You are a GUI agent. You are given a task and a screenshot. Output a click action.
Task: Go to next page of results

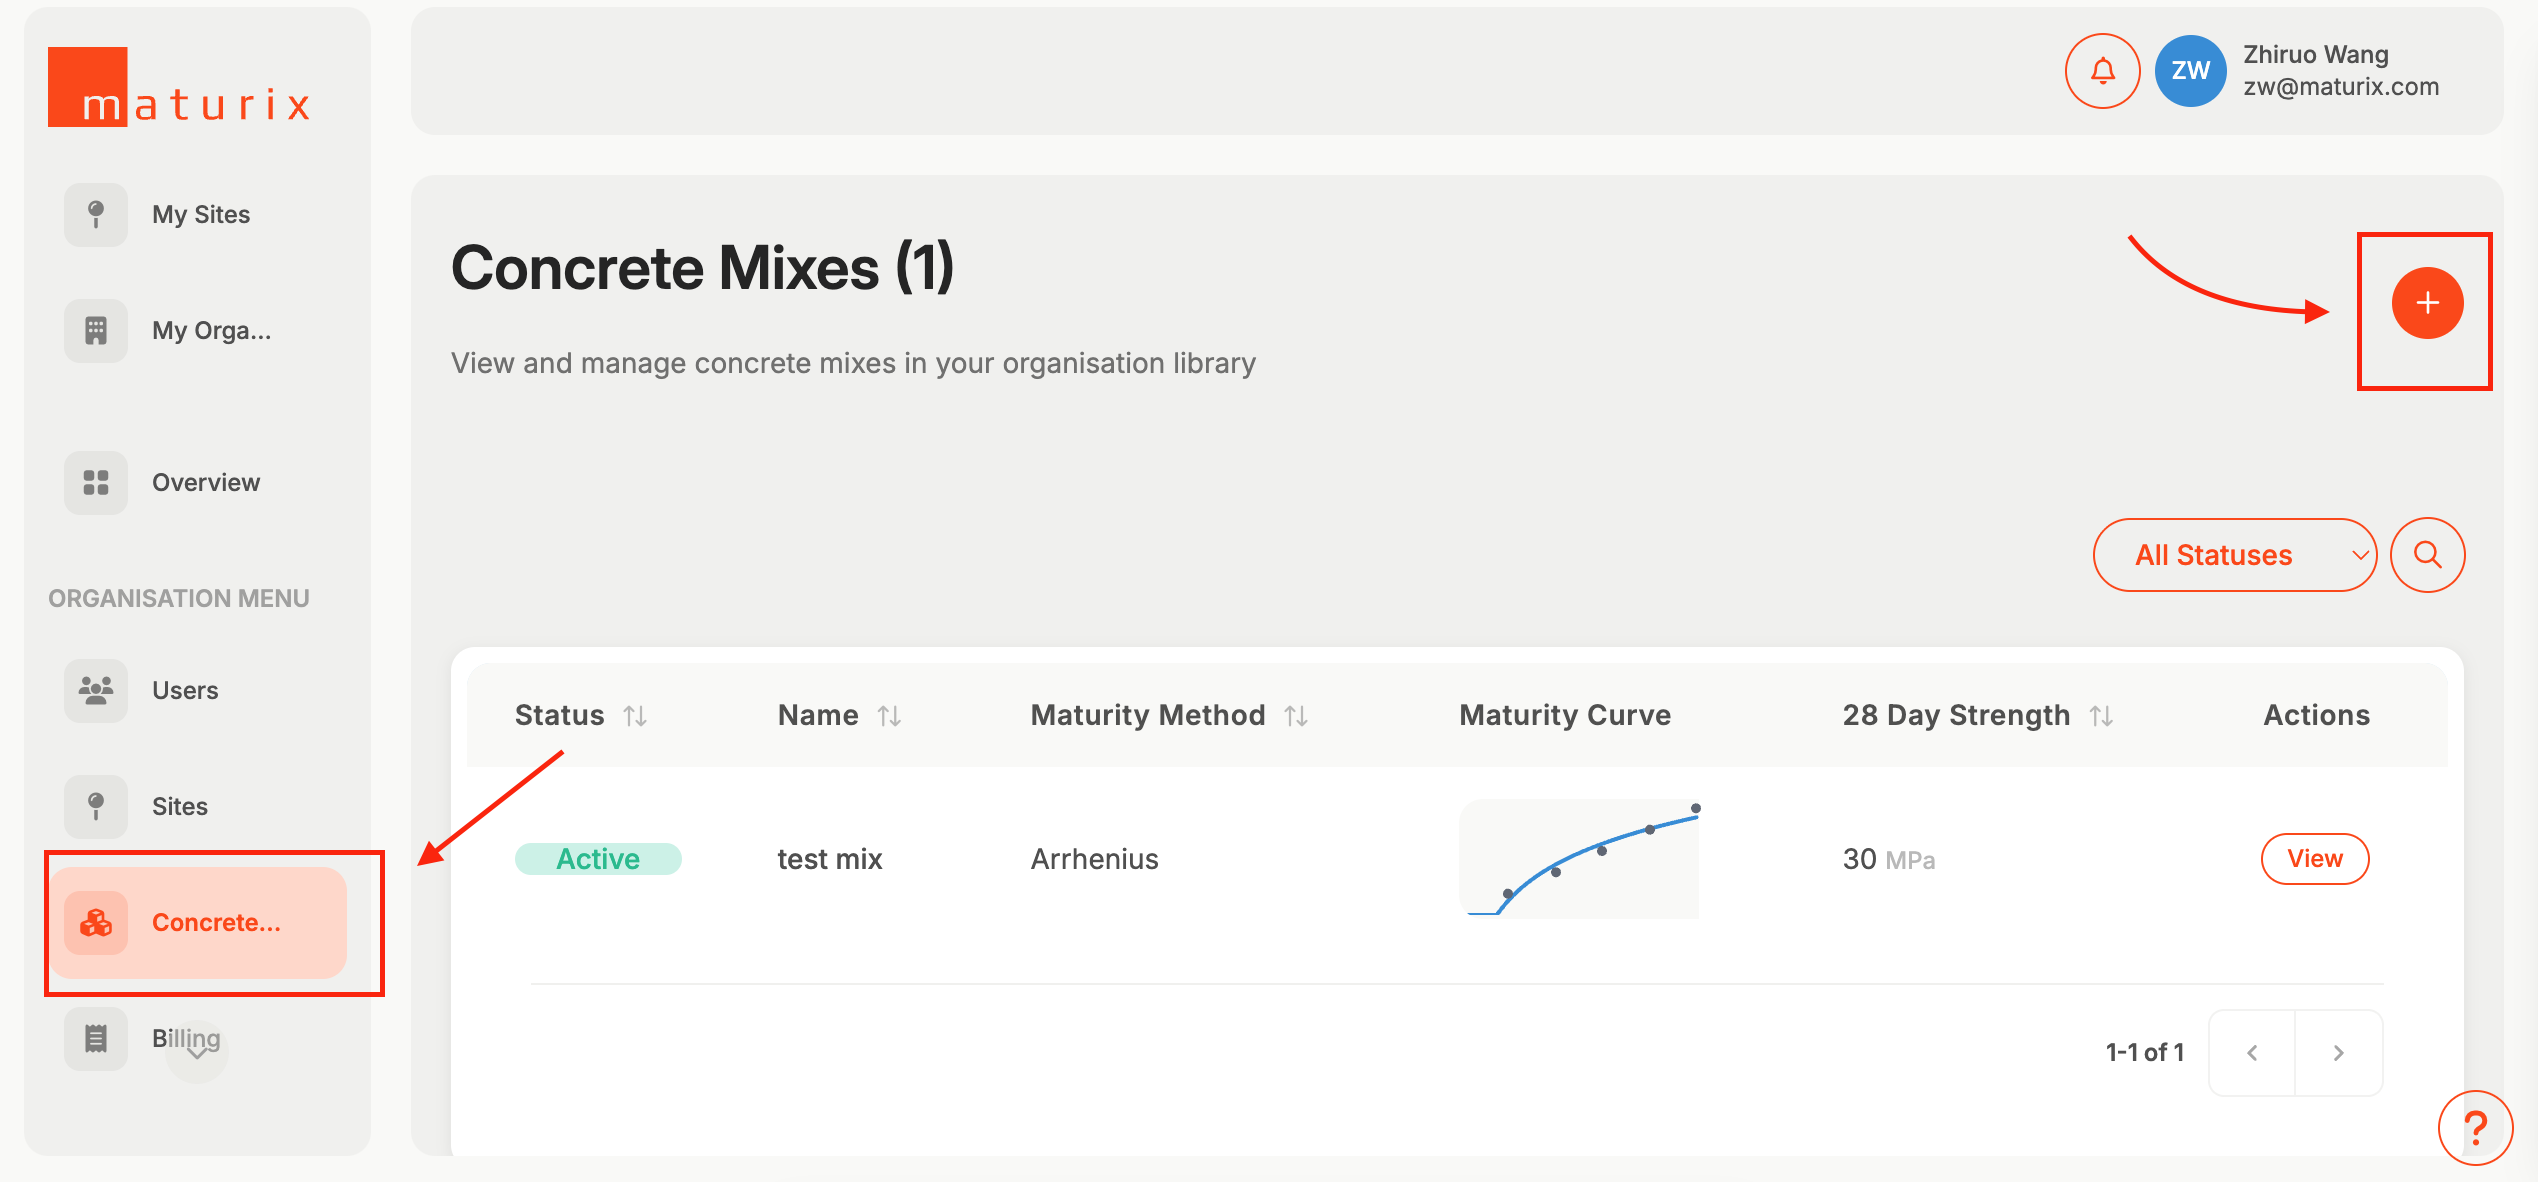coord(2338,1053)
